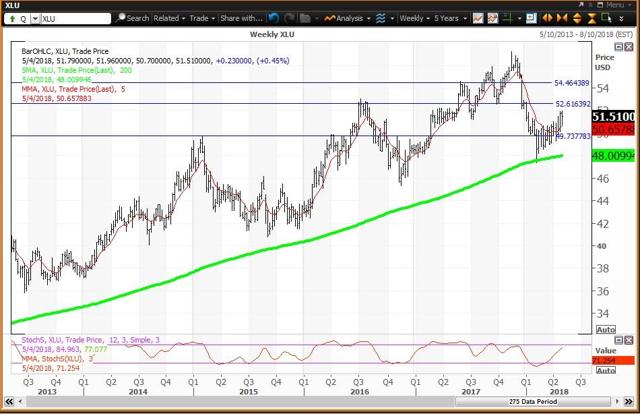Viewport: 640px width, 414px height.
Task: Click the red 50.6578 price tag
Action: click(613, 129)
